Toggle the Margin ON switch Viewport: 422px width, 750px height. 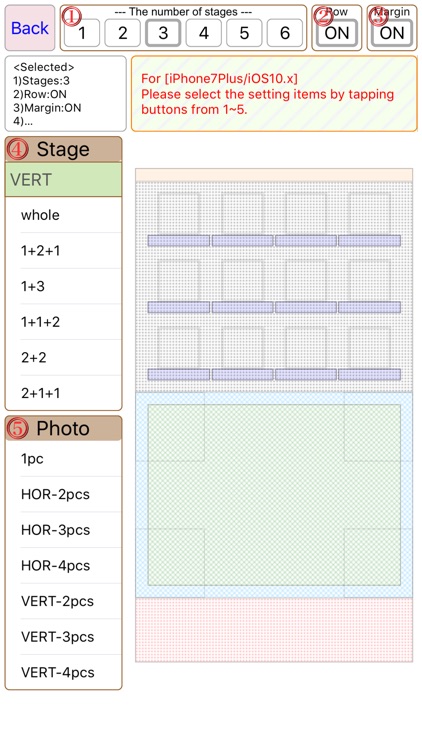click(x=392, y=33)
